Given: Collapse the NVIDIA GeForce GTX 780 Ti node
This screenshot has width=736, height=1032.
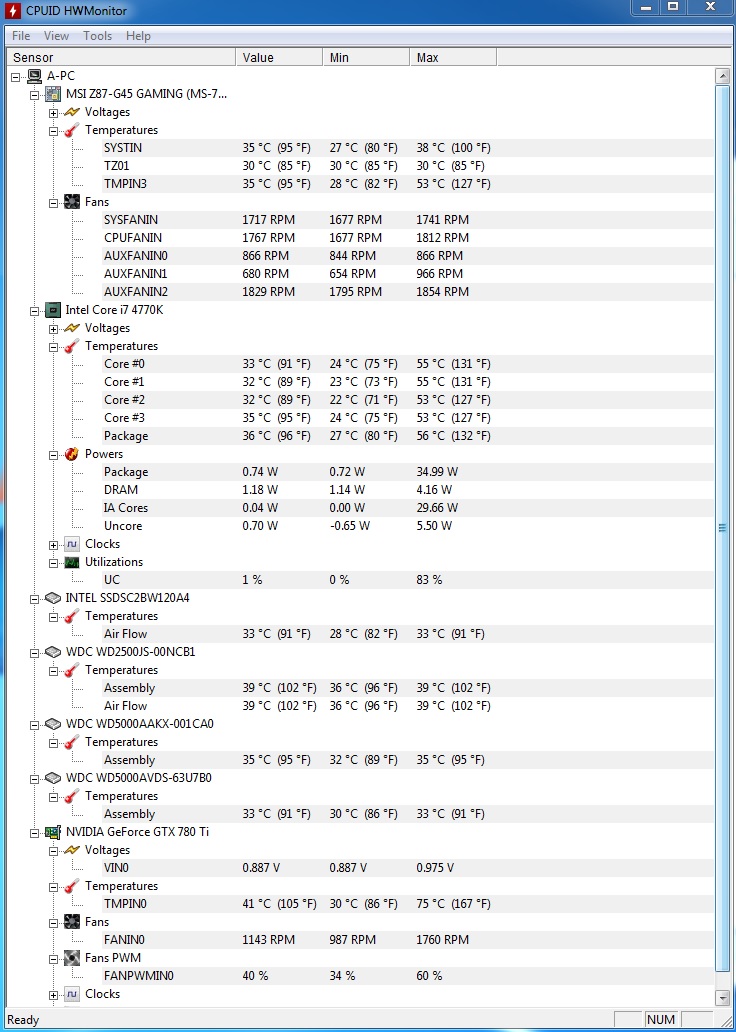Looking at the screenshot, I should [34, 833].
